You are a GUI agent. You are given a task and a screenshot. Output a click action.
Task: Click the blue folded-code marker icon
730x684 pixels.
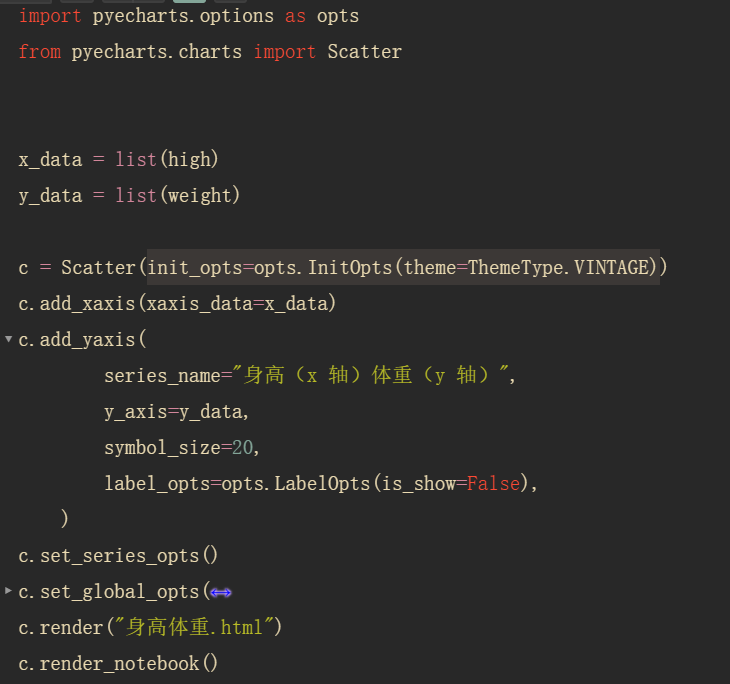(x=221, y=592)
